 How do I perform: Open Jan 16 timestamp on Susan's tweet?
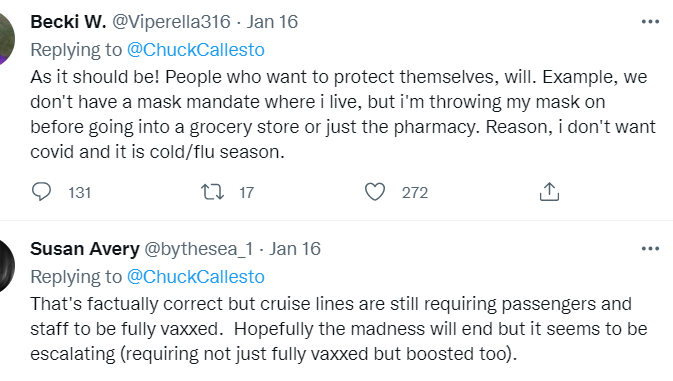pos(295,249)
